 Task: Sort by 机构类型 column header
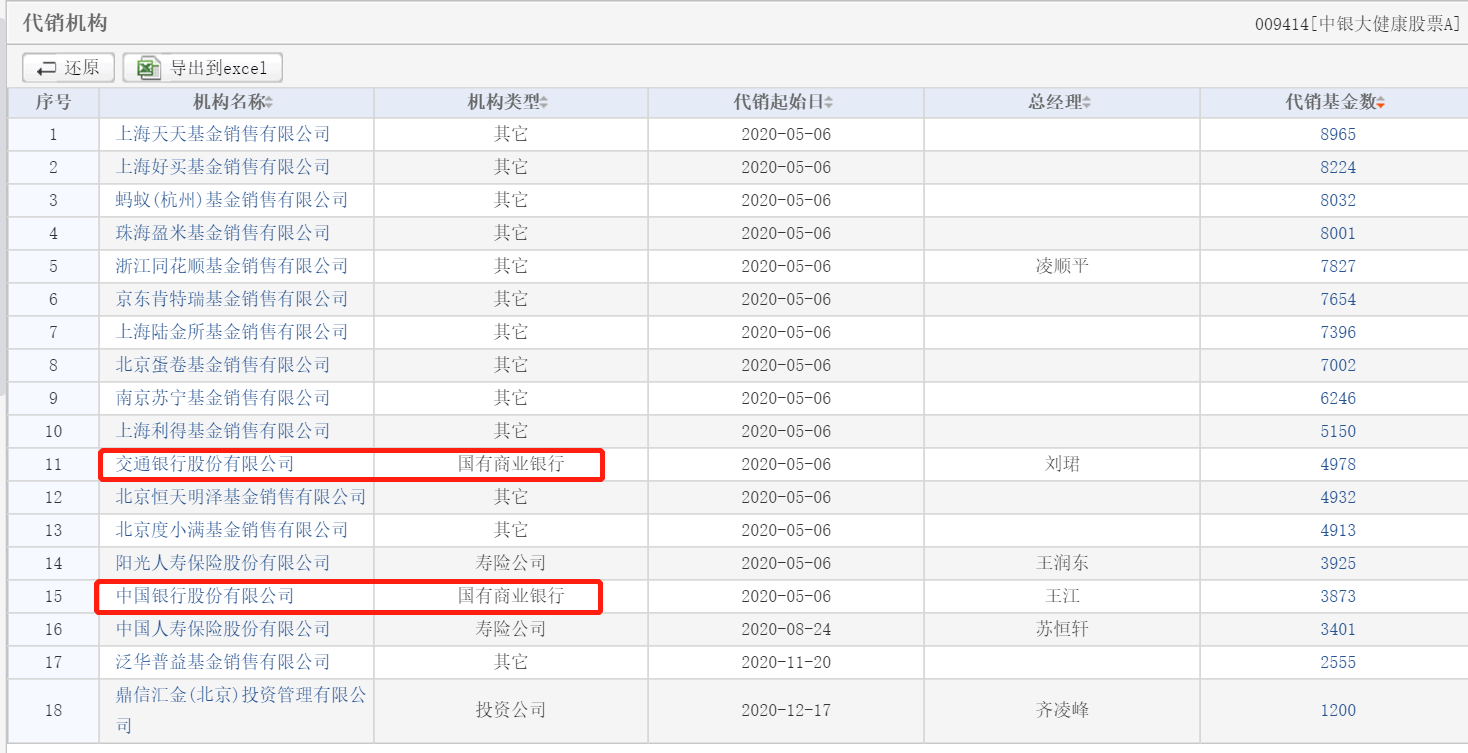[508, 102]
